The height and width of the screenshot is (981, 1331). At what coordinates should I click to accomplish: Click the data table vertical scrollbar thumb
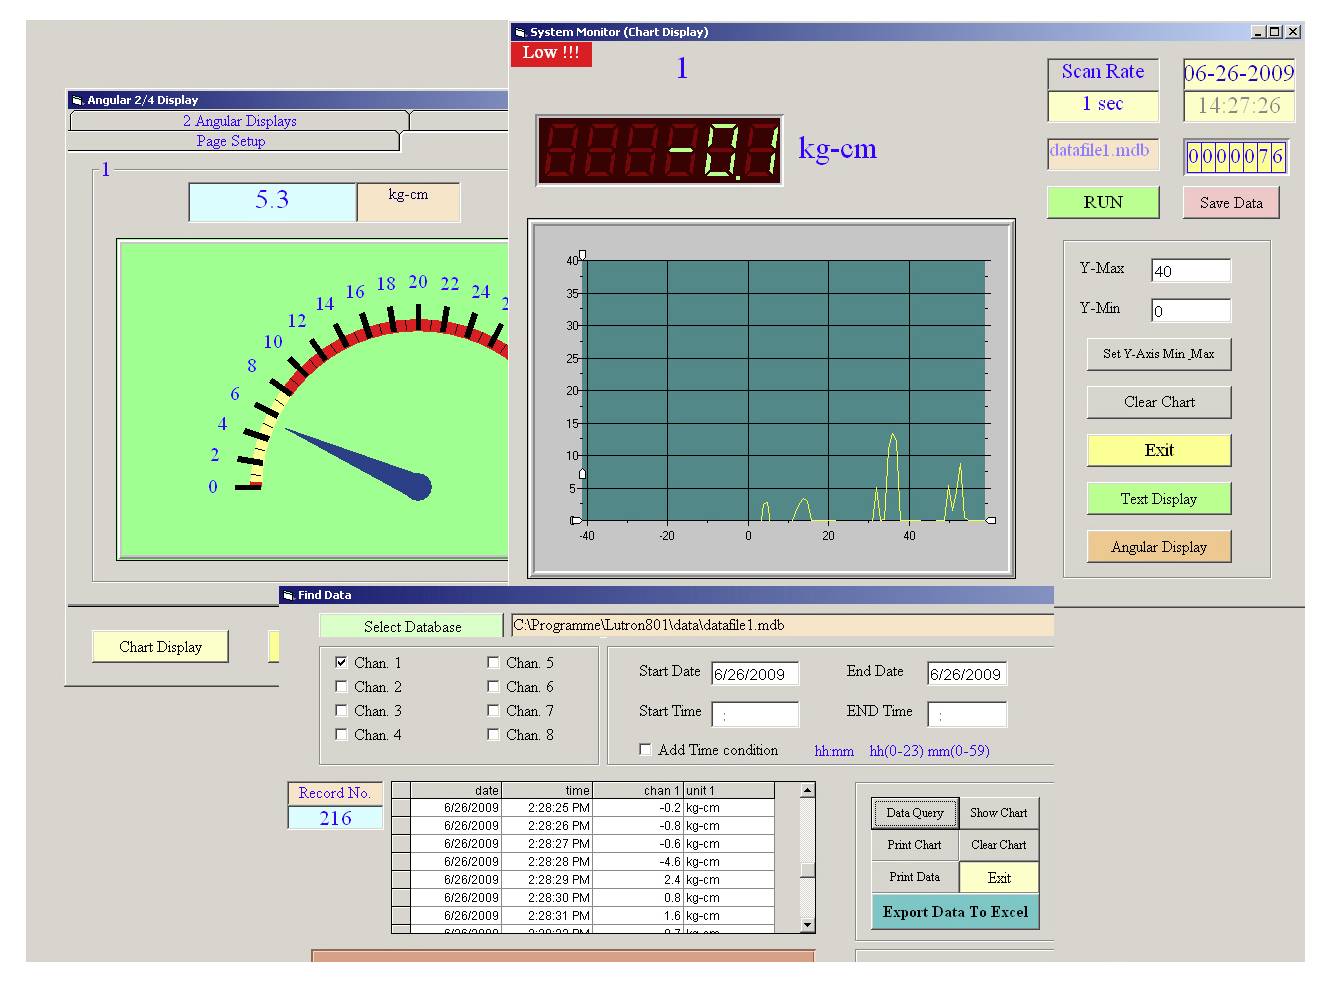pos(808,869)
